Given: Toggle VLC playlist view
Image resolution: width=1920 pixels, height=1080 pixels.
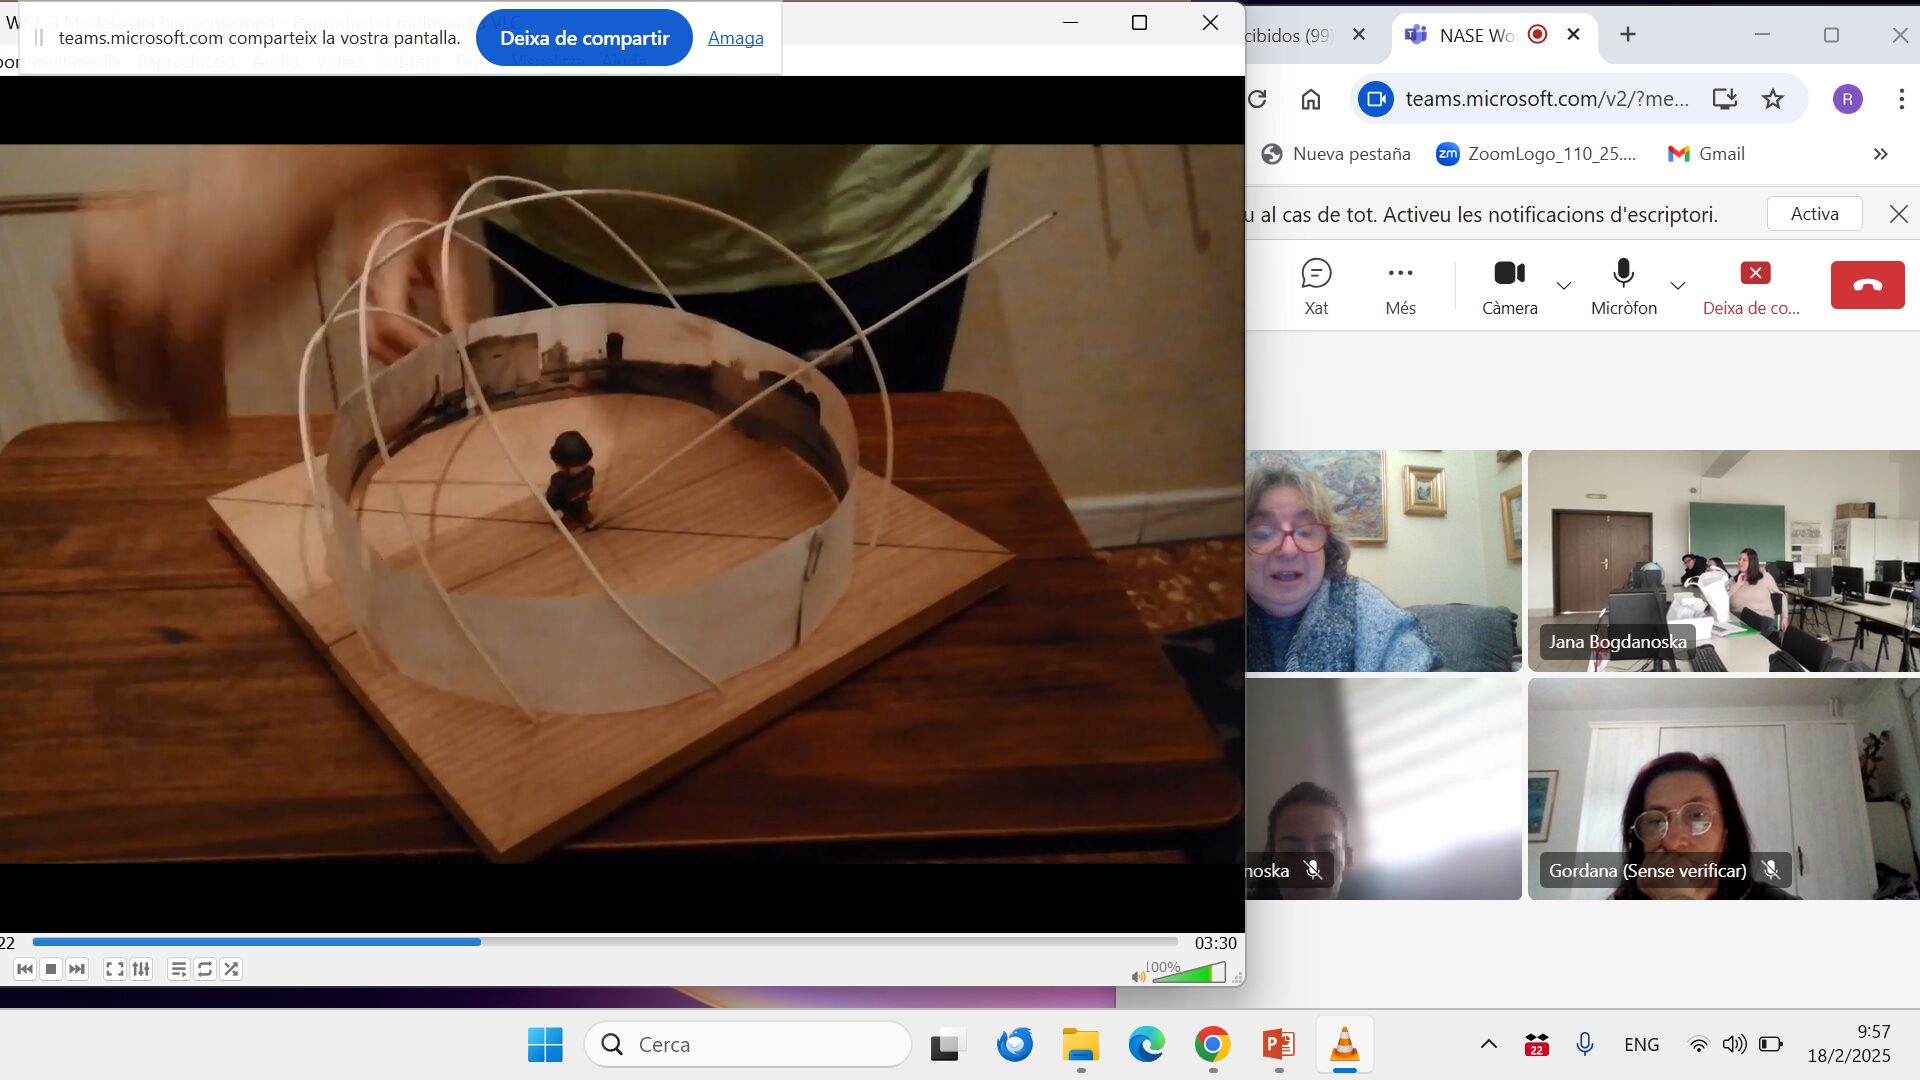Looking at the screenshot, I should click(179, 969).
